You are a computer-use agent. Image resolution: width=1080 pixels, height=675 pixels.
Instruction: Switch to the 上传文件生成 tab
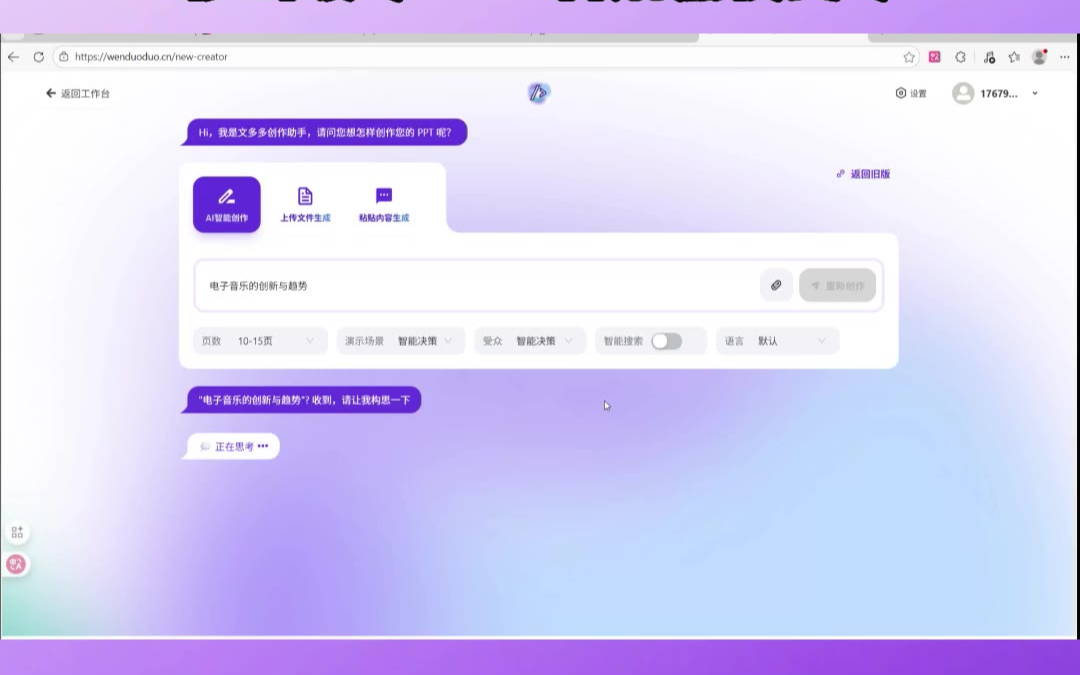(305, 204)
